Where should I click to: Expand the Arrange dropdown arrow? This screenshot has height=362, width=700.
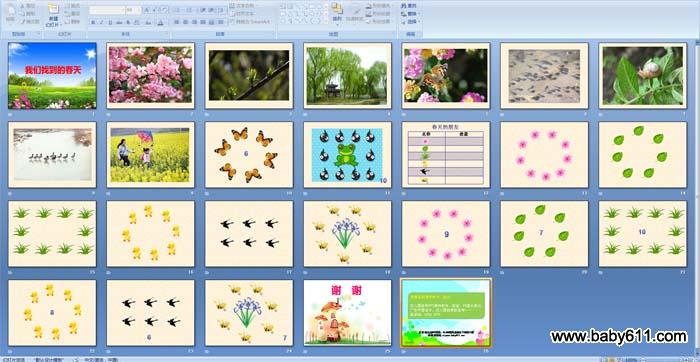pyautogui.click(x=337, y=24)
